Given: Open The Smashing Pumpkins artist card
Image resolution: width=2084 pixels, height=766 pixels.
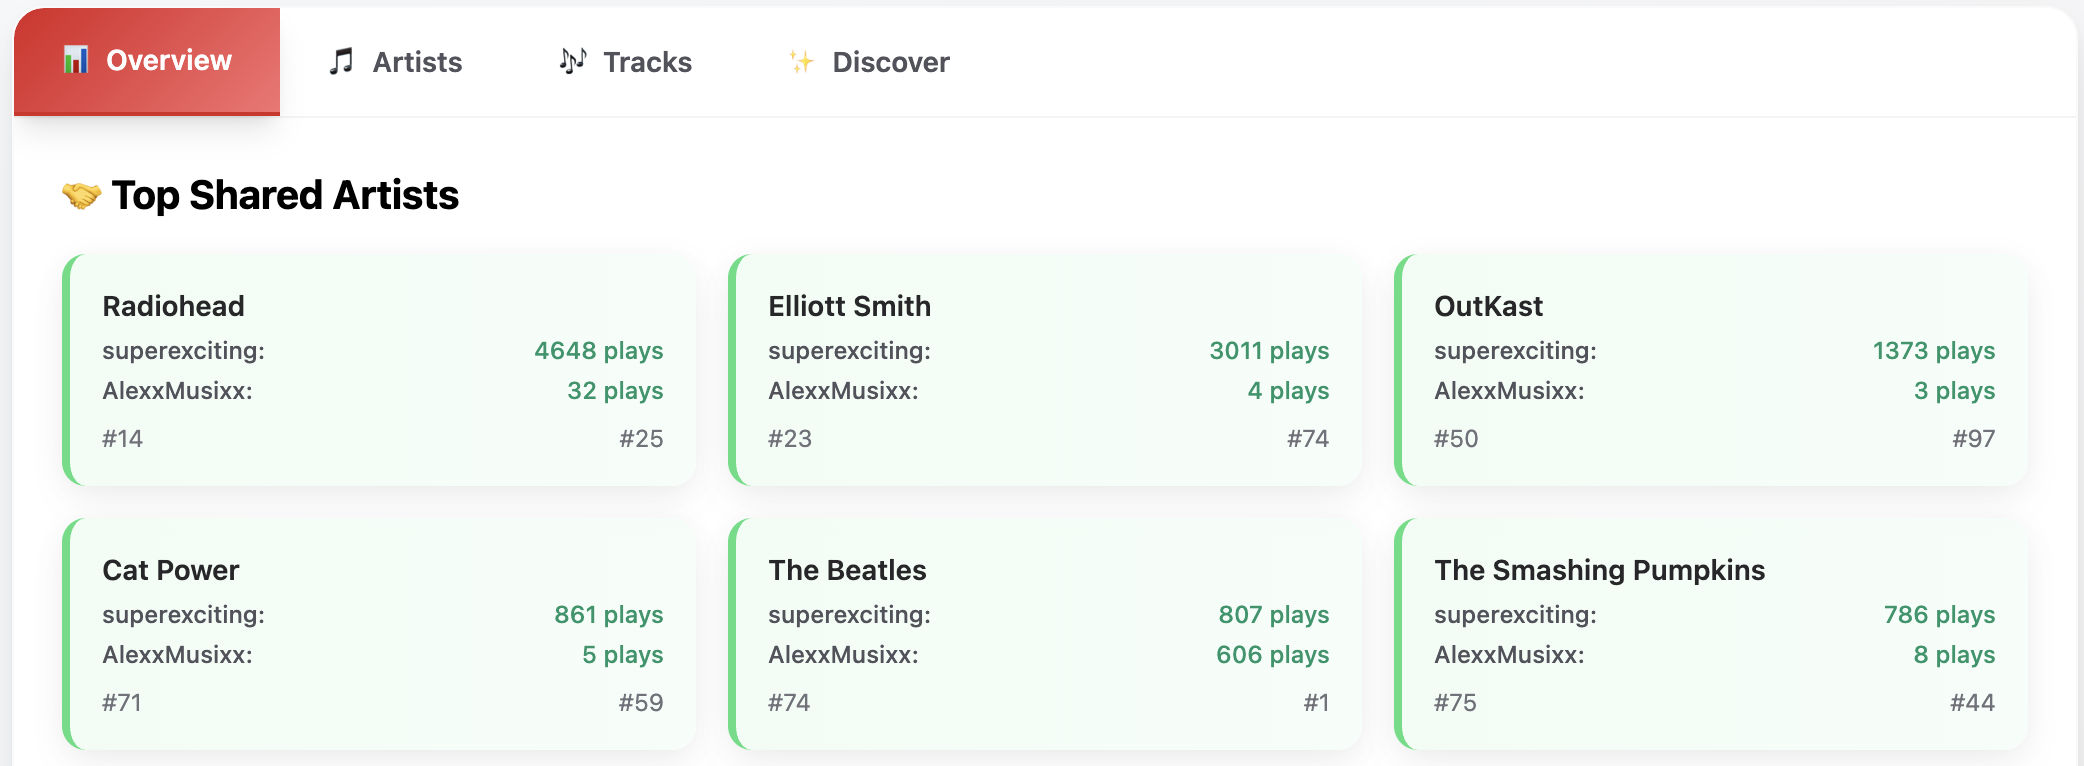Looking at the screenshot, I should [1712, 634].
